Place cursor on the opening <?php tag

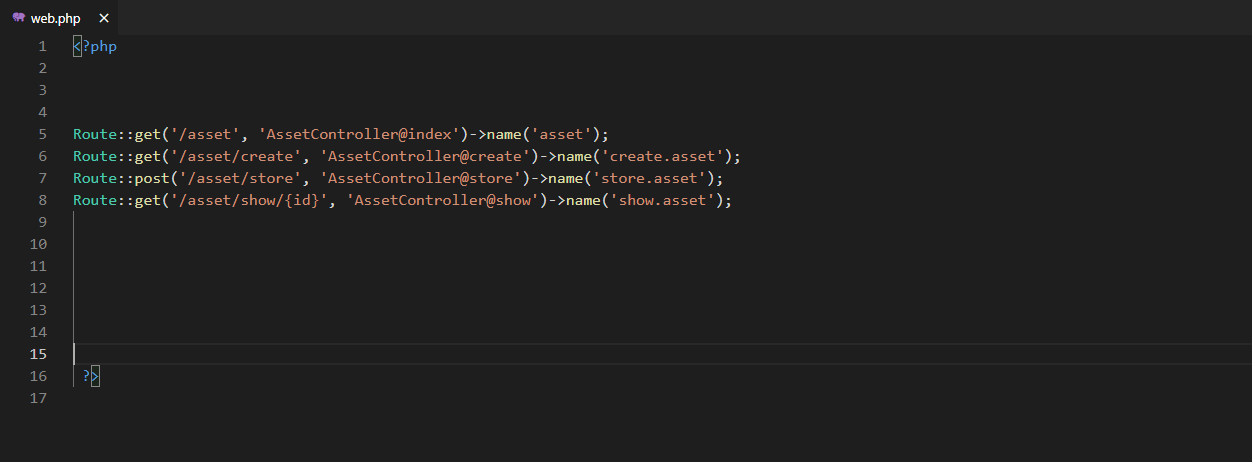pyautogui.click(x=95, y=46)
